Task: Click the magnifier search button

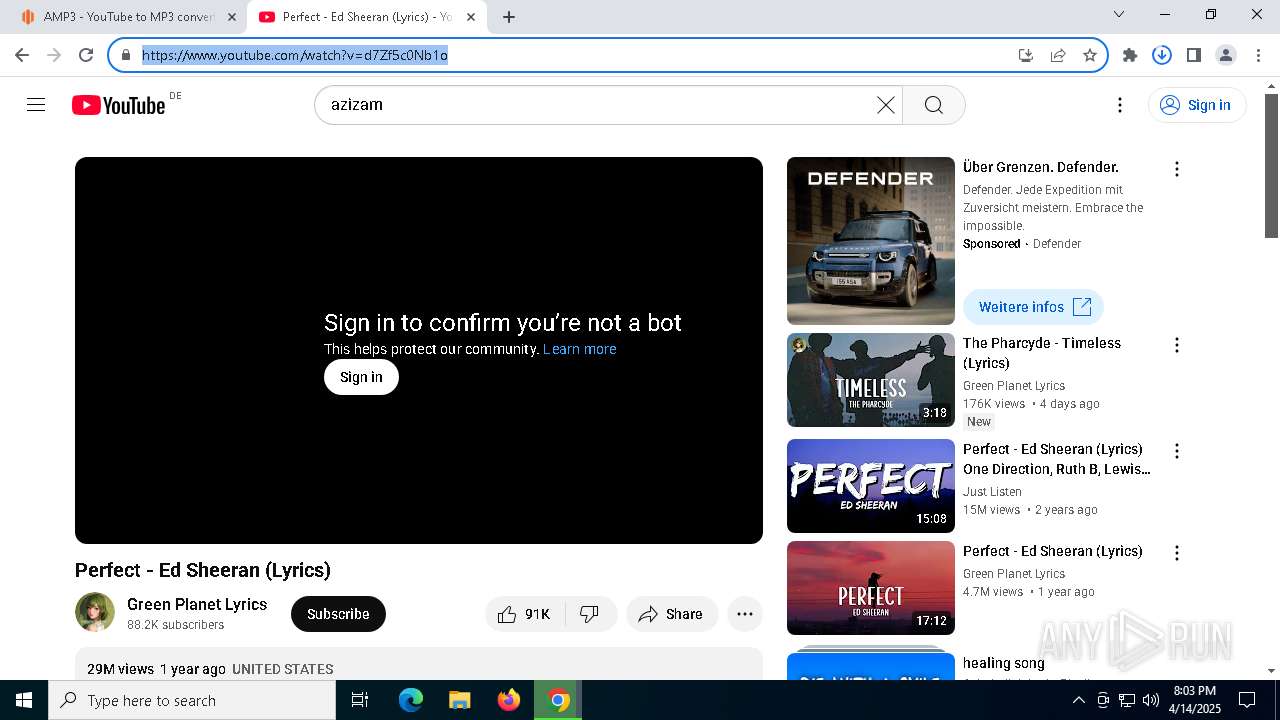Action: click(x=934, y=105)
